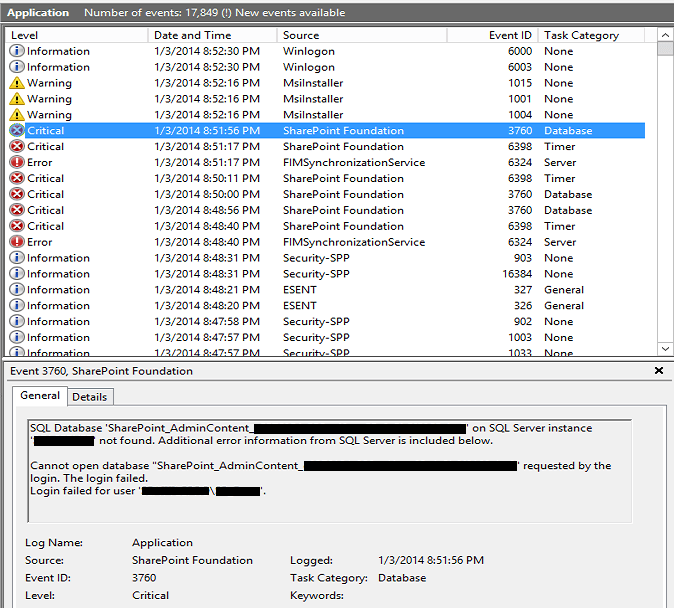Select Event ID 1004 cell
Screen dimensions: 674x608
pos(520,115)
